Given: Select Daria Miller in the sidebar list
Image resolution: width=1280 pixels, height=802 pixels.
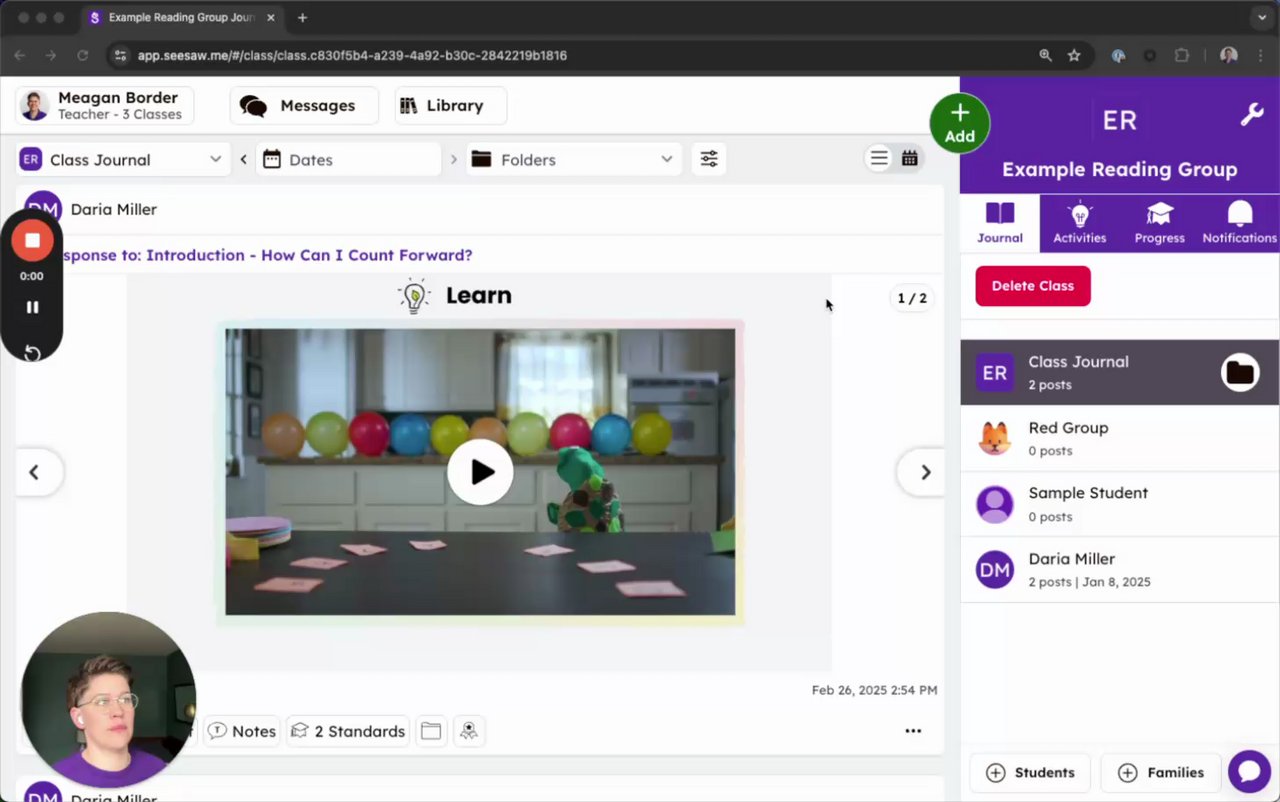Looking at the screenshot, I should coord(1120,570).
